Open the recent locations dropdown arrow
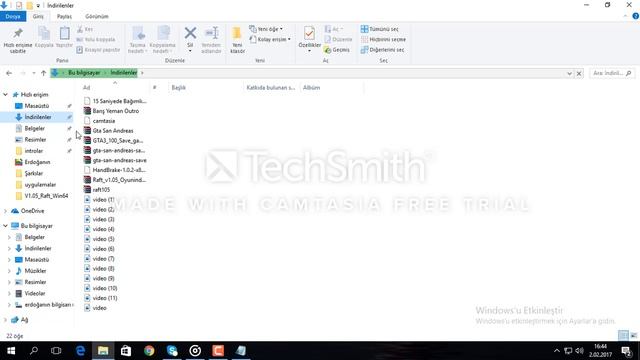This screenshot has height=360, width=640. point(33,73)
